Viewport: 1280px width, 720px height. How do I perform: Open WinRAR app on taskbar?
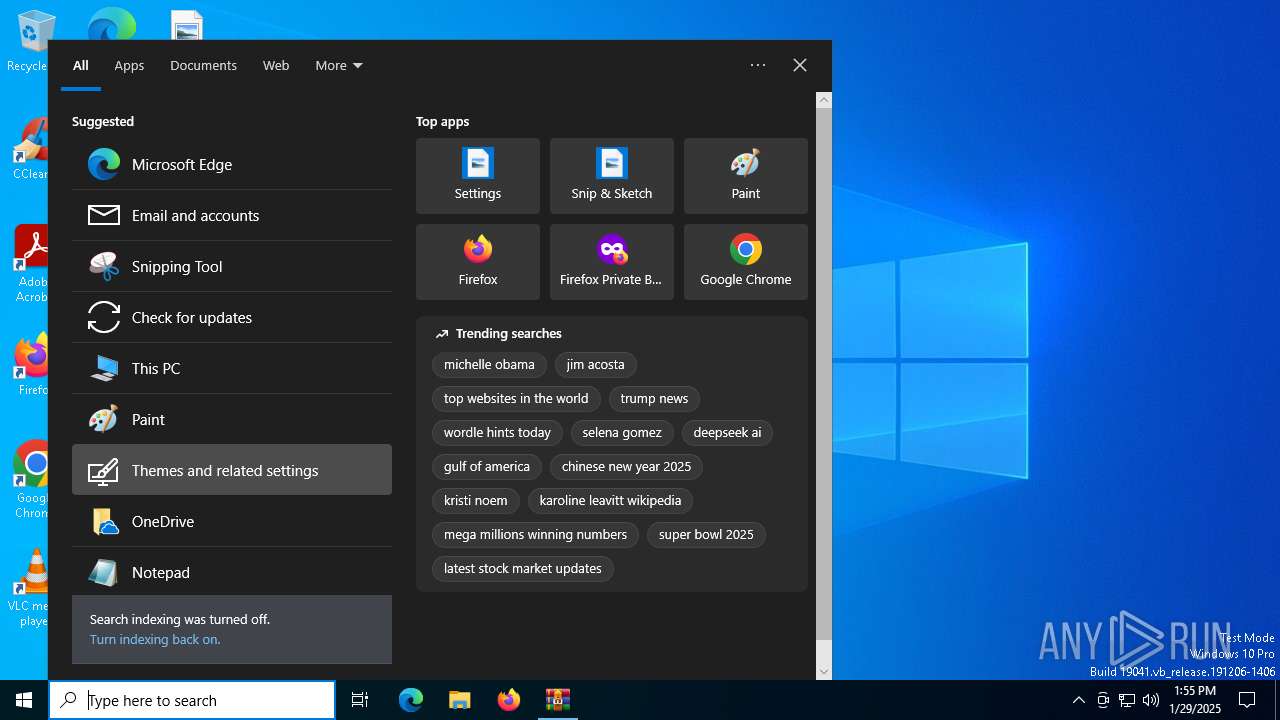557,700
